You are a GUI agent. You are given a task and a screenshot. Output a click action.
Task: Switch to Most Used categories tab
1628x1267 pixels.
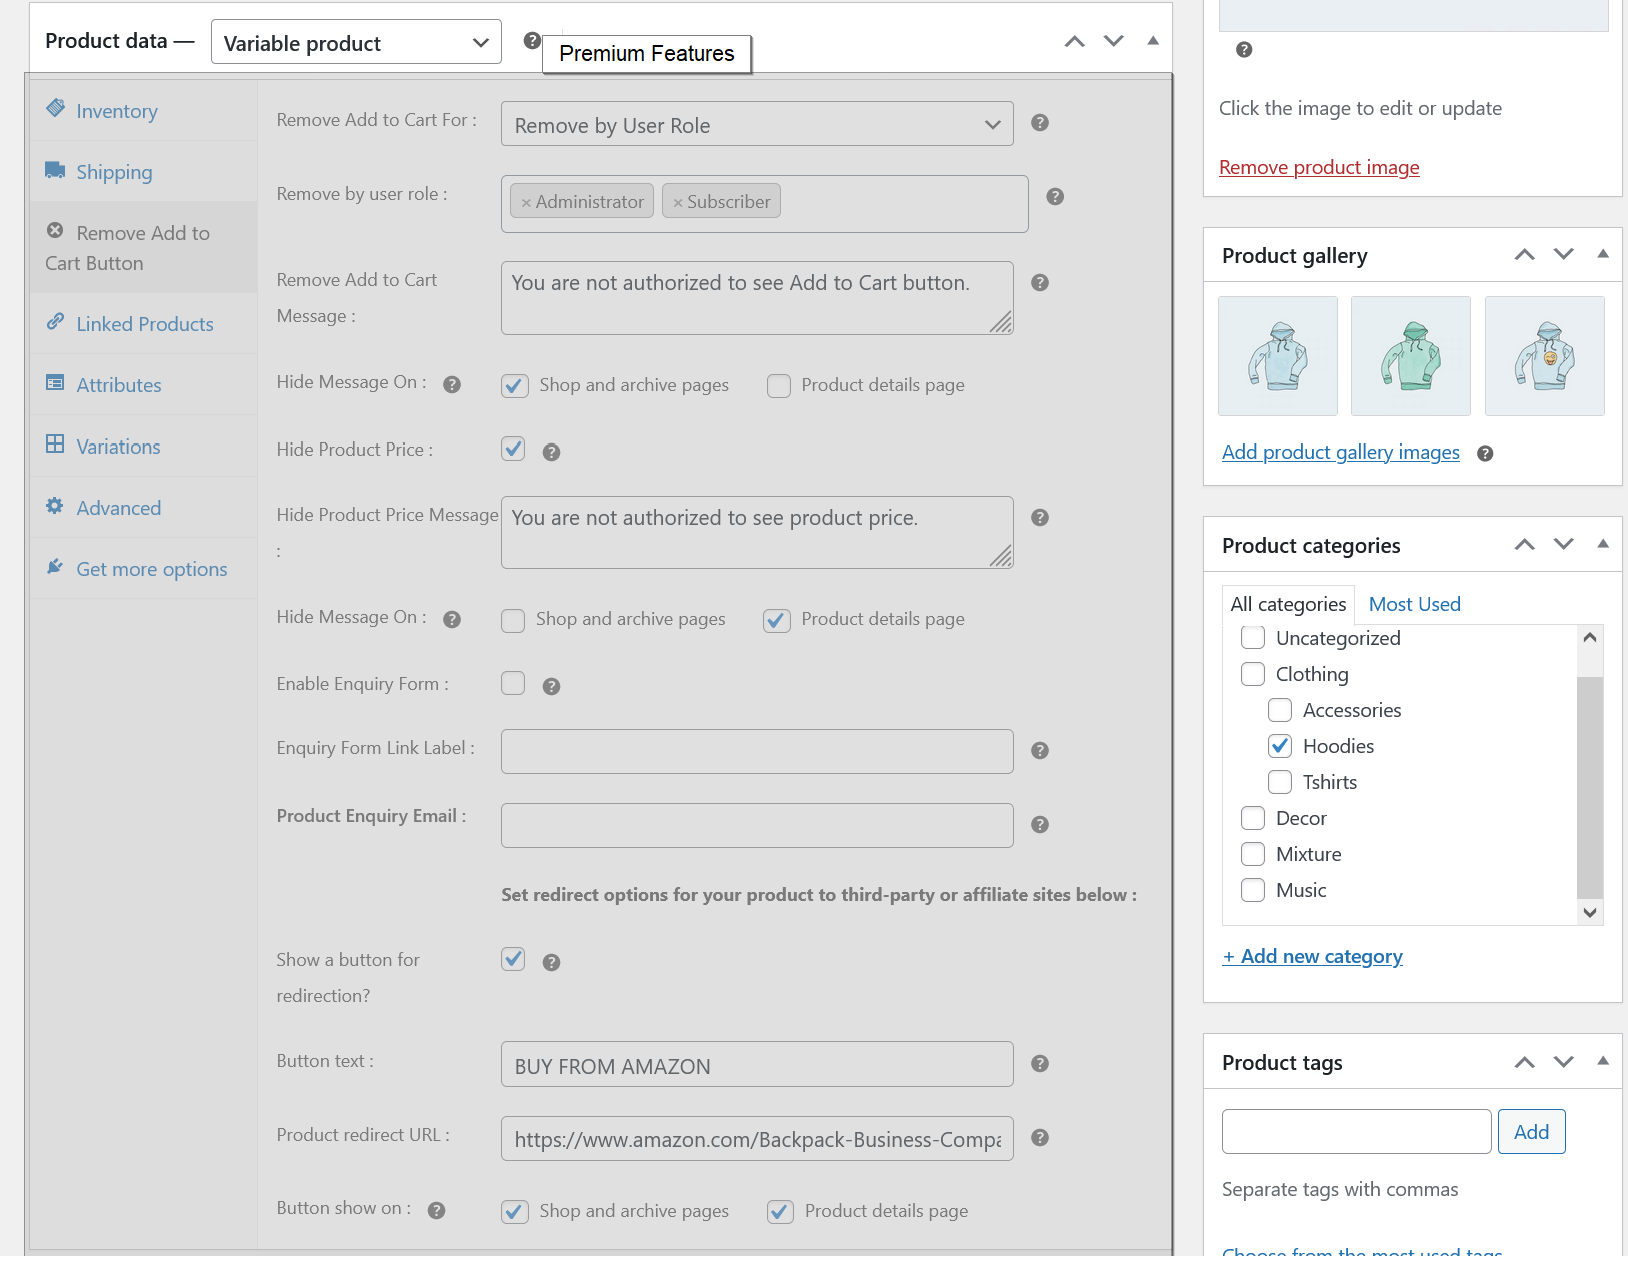tap(1414, 604)
